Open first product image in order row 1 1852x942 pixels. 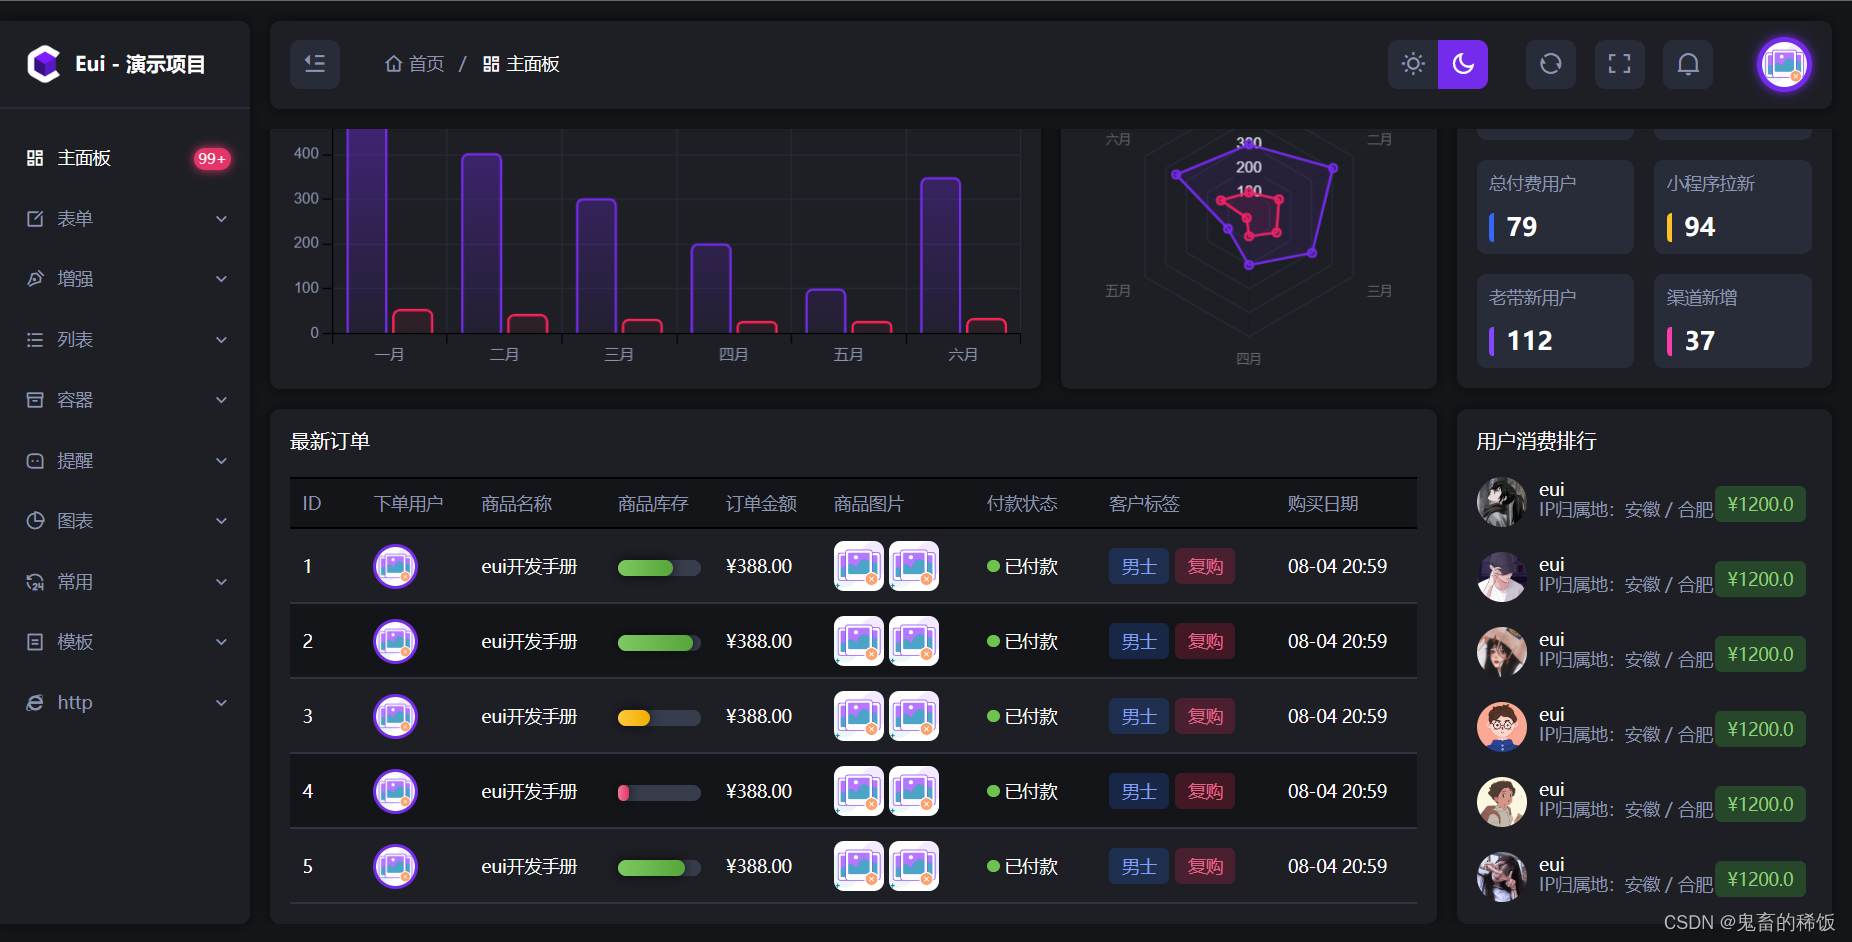[x=859, y=566]
